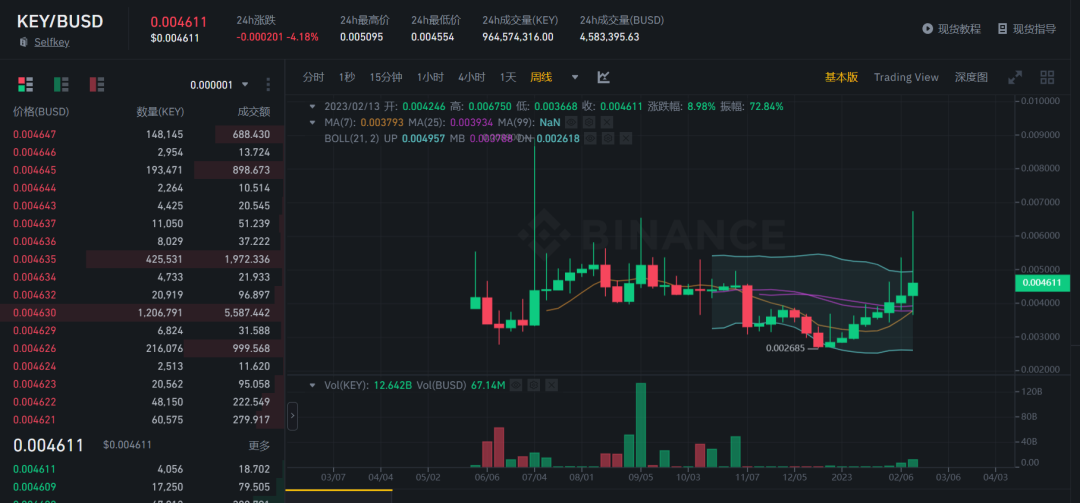Select 分时 time interval
The width and height of the screenshot is (1080, 503).
click(313, 77)
